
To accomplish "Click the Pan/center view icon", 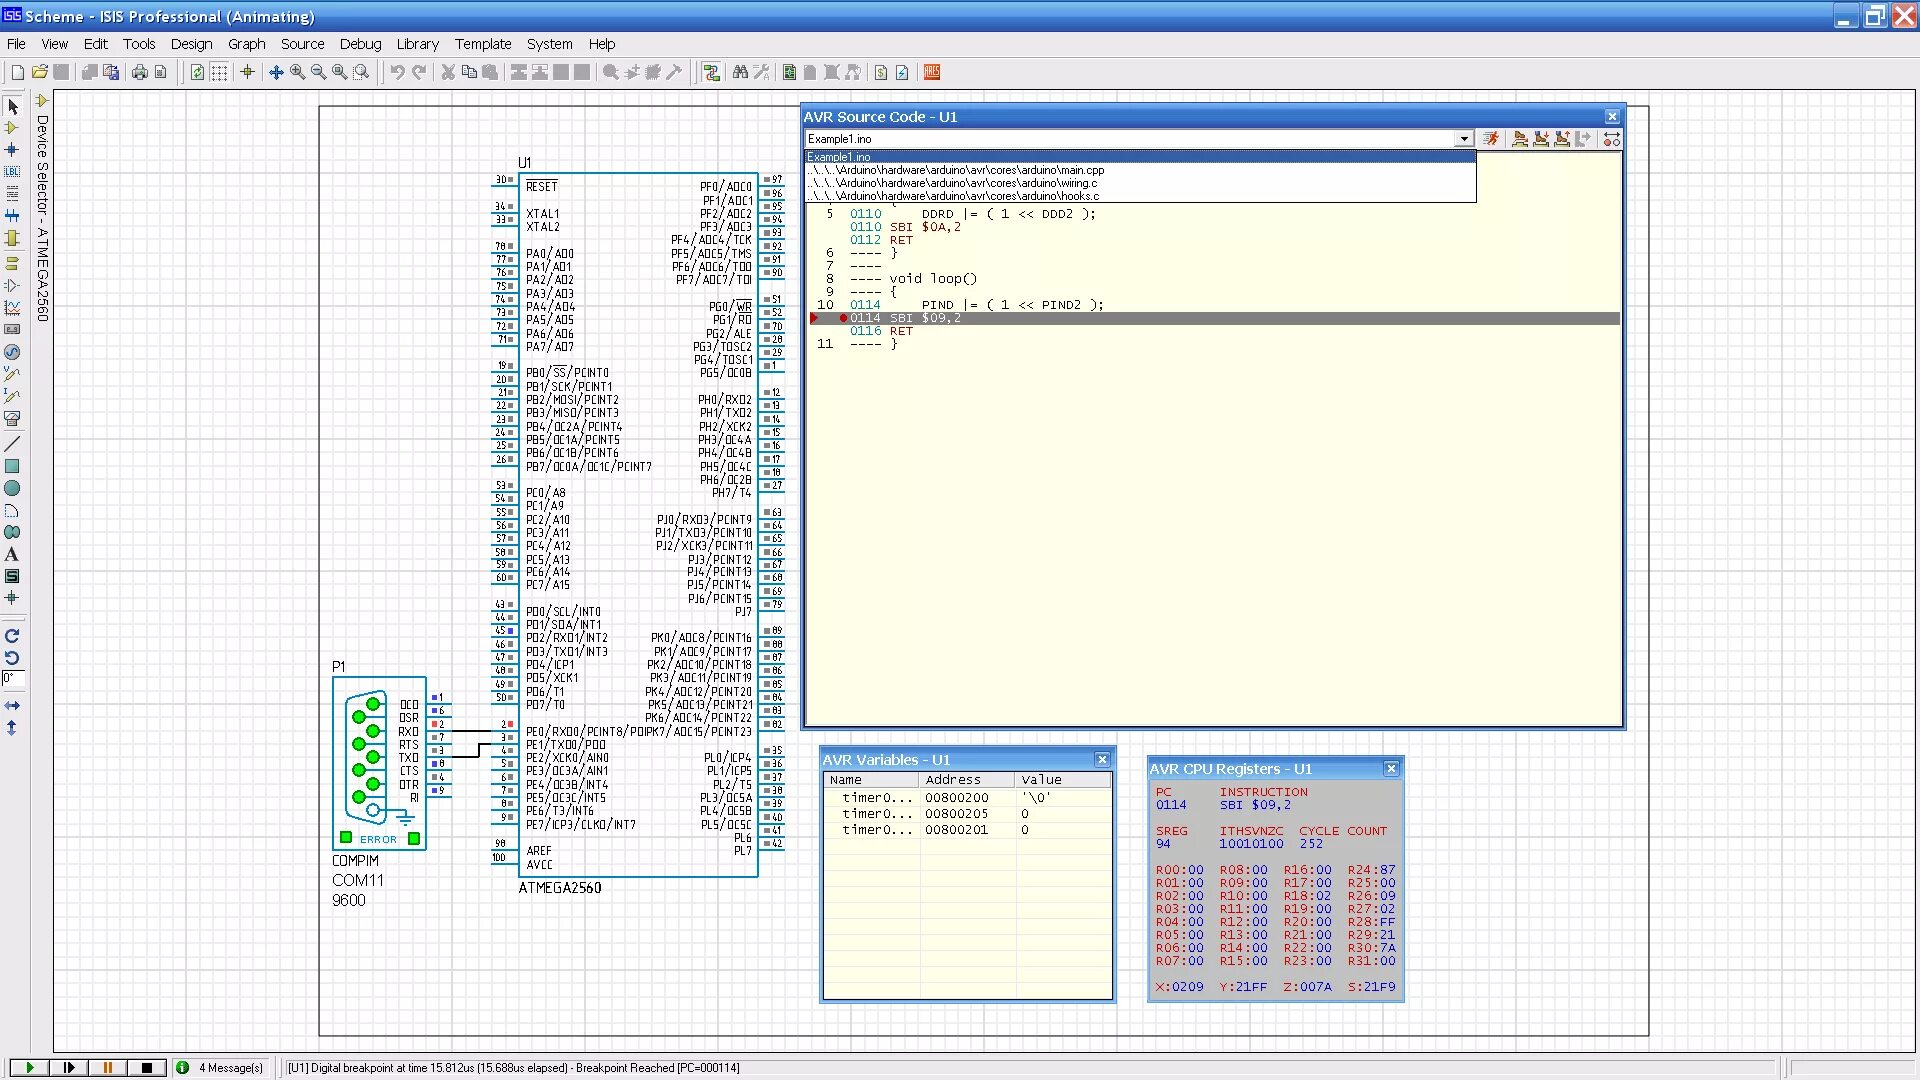I will [276, 72].
